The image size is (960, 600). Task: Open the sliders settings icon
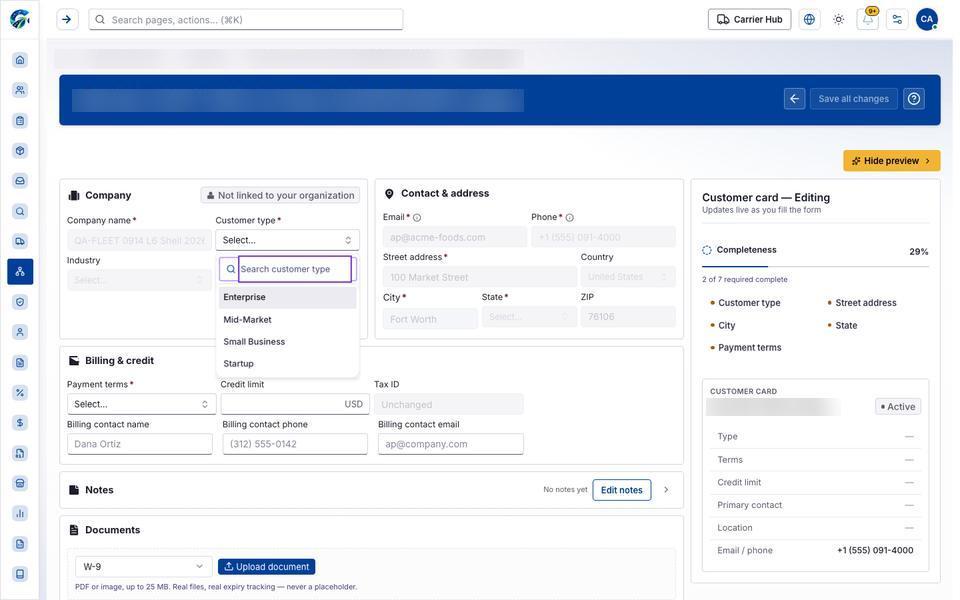pyautogui.click(x=898, y=20)
